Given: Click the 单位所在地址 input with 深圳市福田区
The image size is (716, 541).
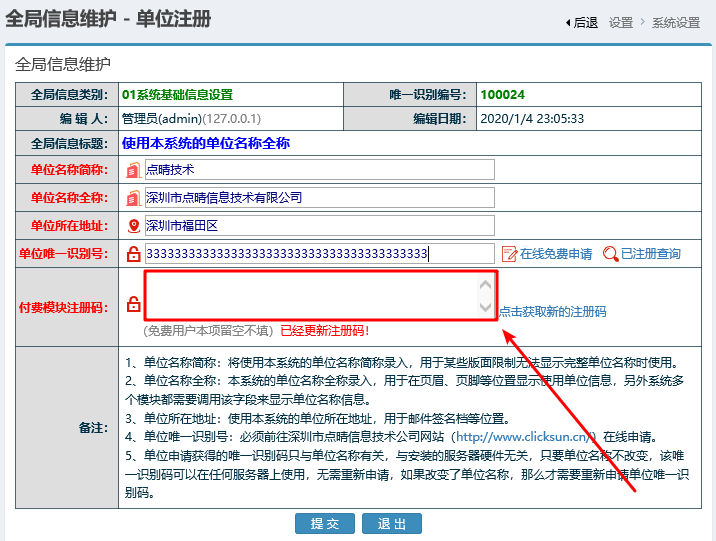Looking at the screenshot, I should pyautogui.click(x=319, y=226).
